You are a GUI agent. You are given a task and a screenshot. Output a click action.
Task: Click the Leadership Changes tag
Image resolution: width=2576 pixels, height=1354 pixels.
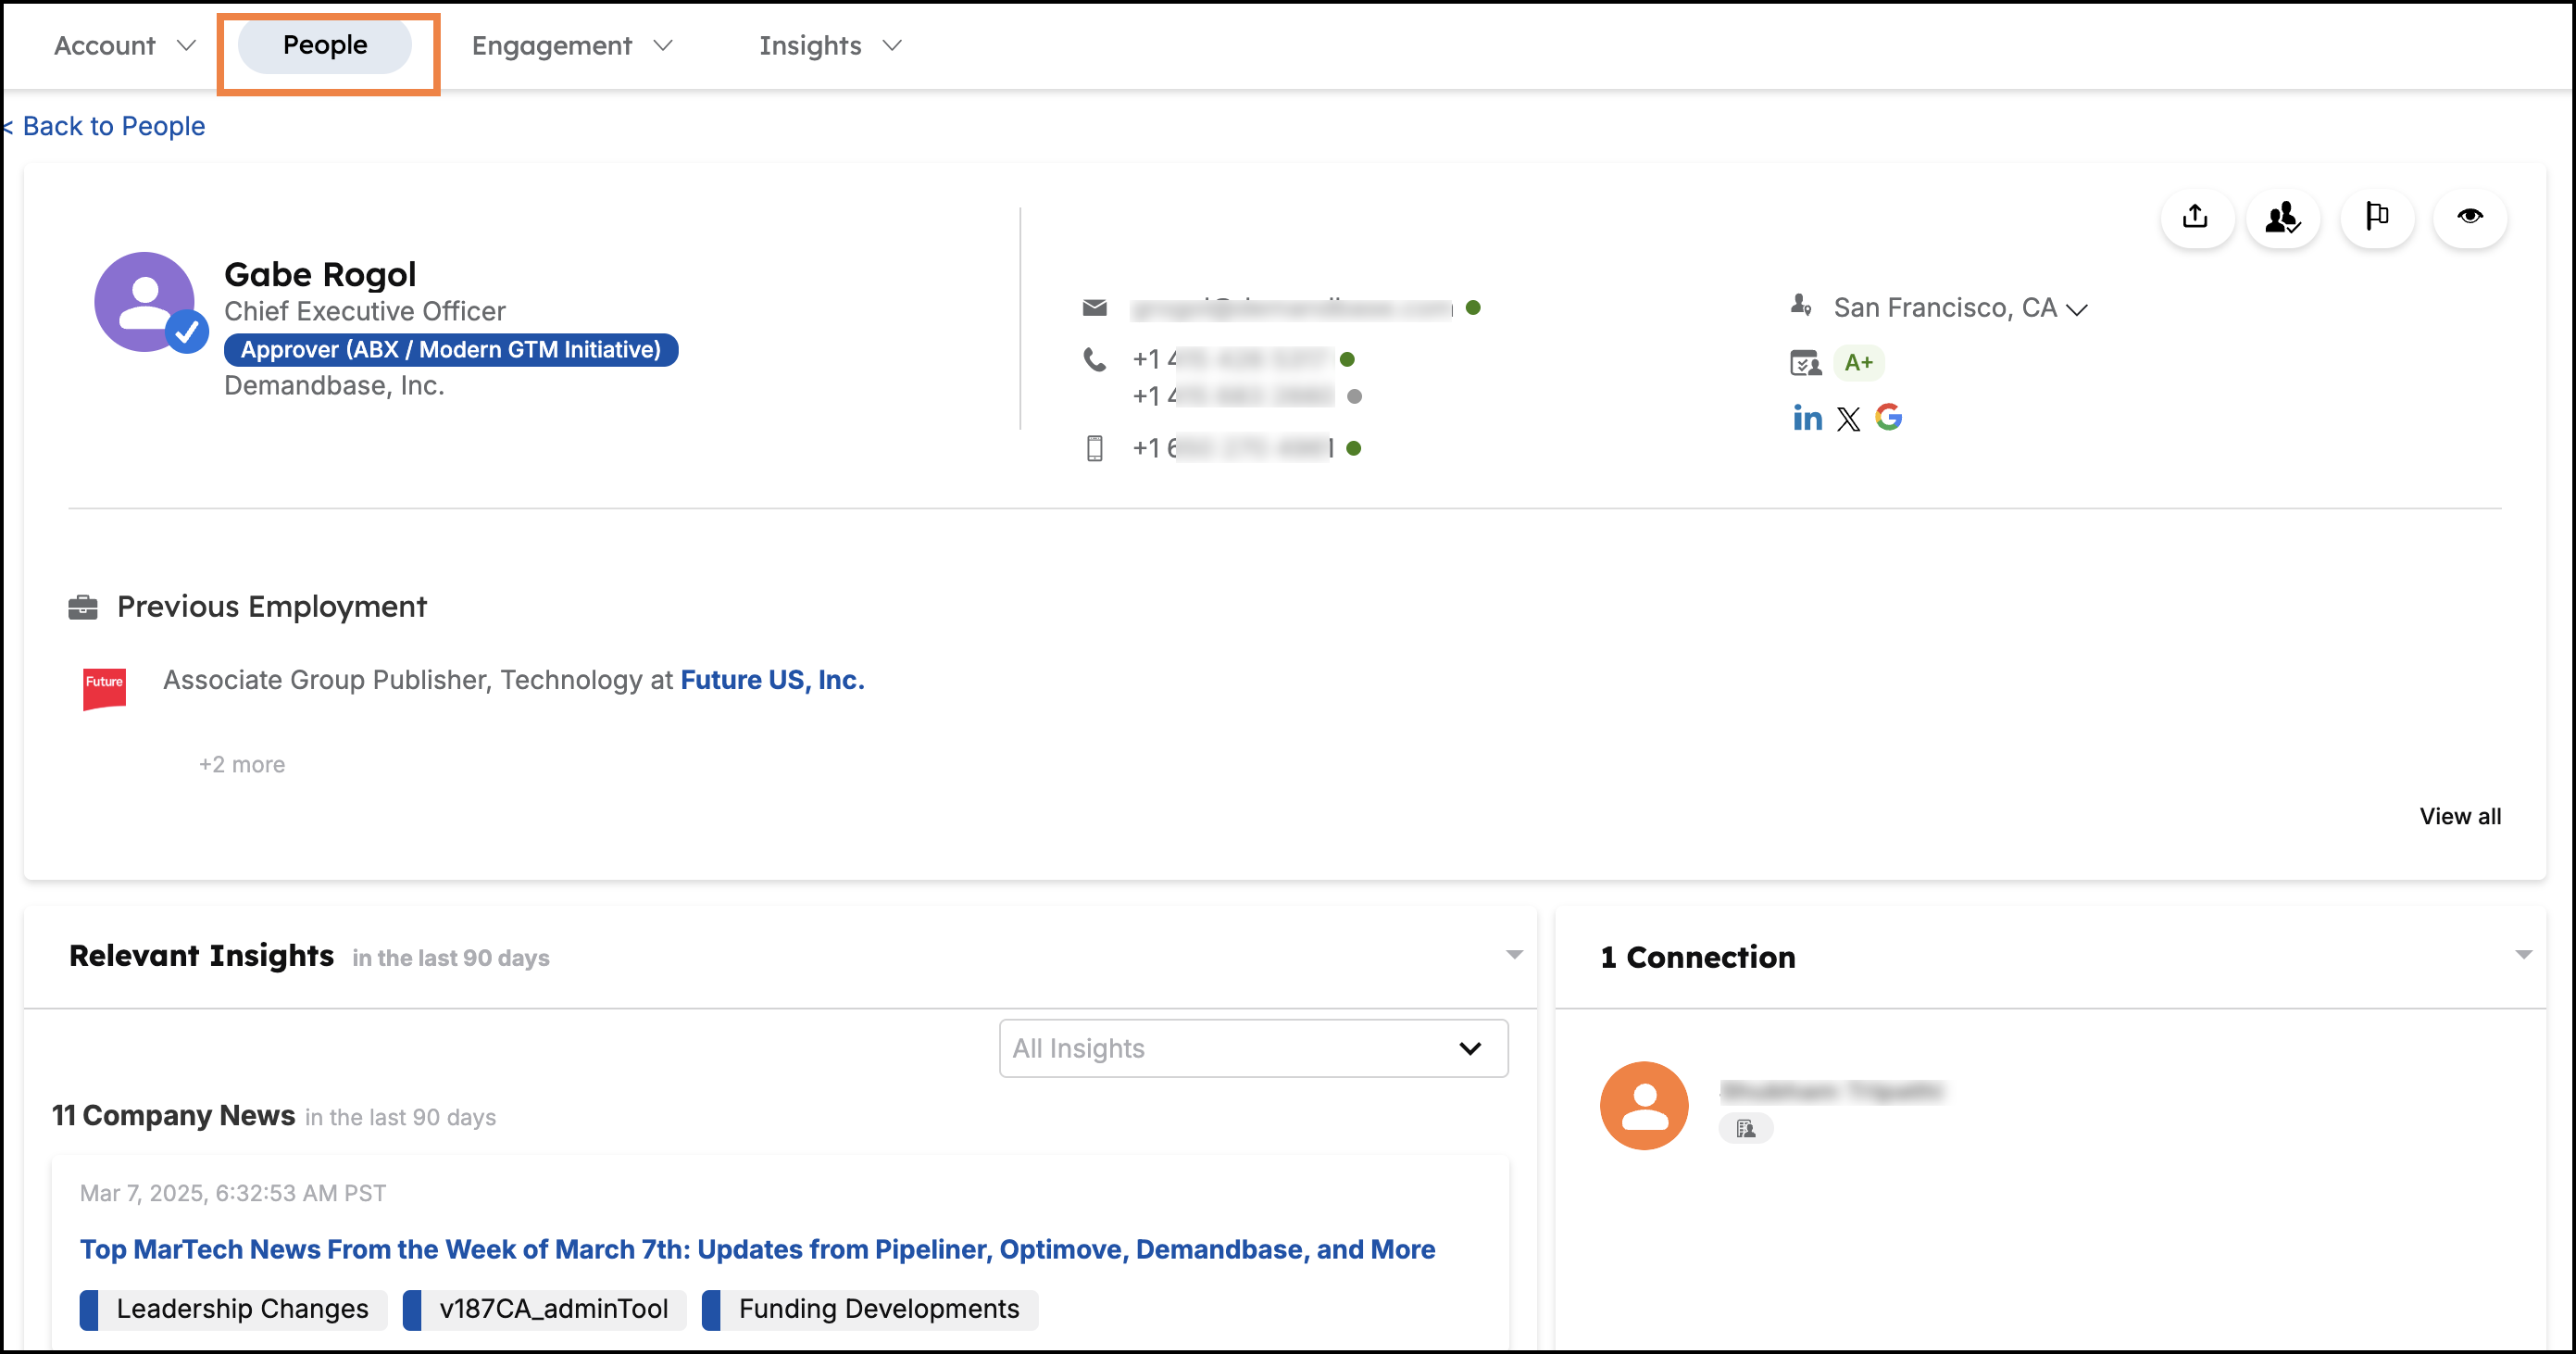coord(233,1309)
